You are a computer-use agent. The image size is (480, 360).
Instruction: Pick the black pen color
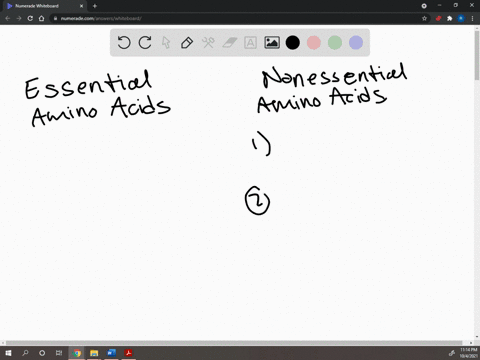tap(293, 43)
